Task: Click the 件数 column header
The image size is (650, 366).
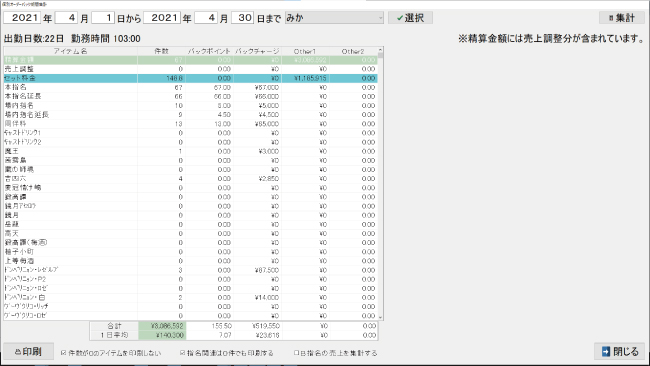Action: tap(161, 51)
